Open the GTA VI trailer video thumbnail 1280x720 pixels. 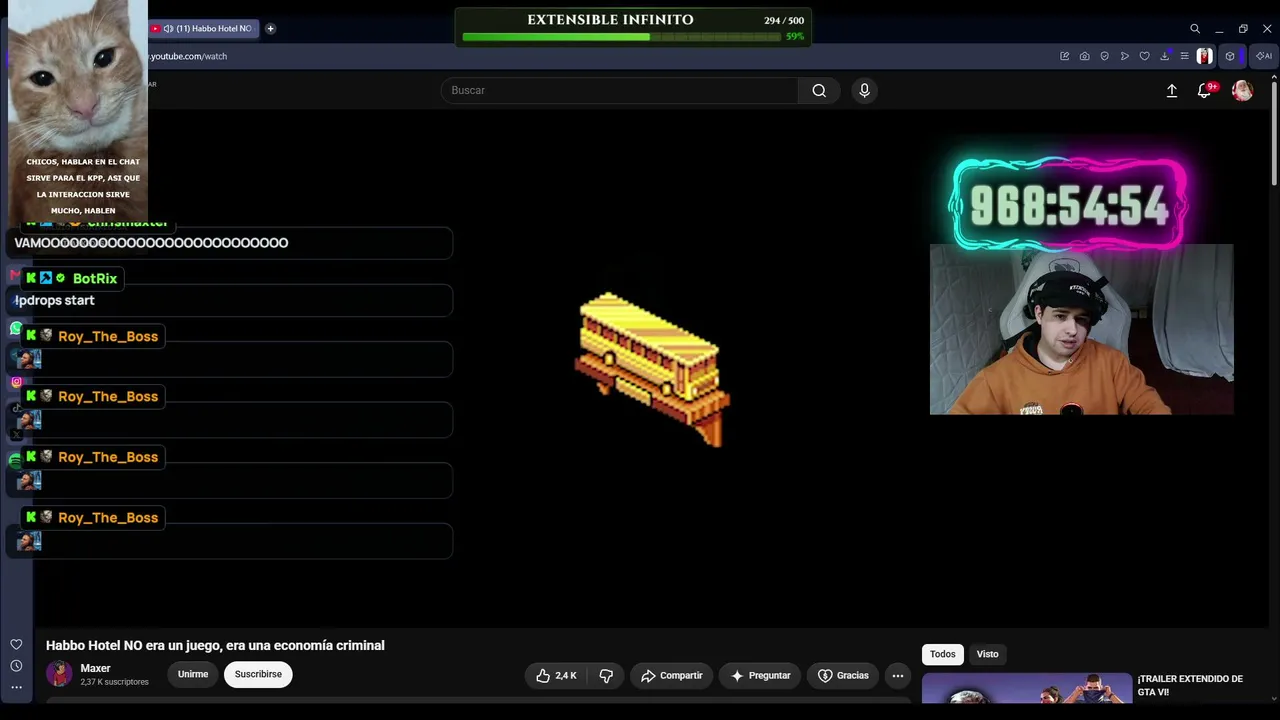pos(1026,689)
